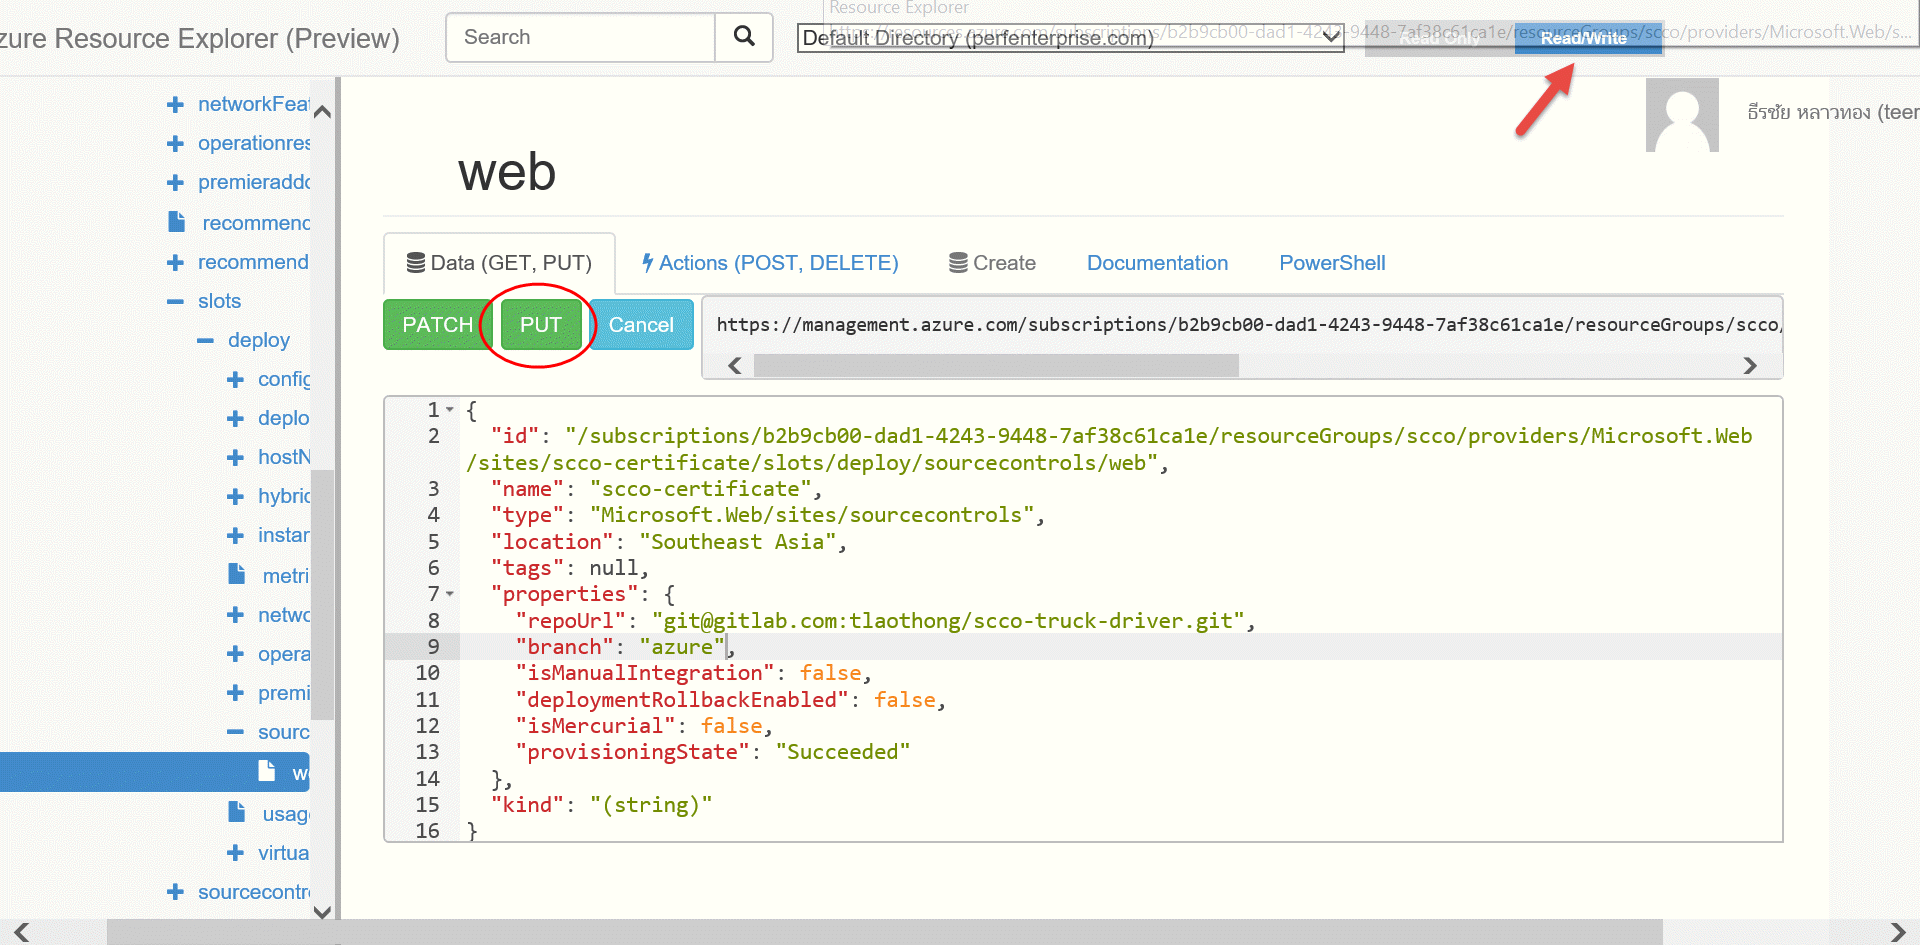The width and height of the screenshot is (1920, 945).
Task: Click the usages document icon
Action: [237, 811]
